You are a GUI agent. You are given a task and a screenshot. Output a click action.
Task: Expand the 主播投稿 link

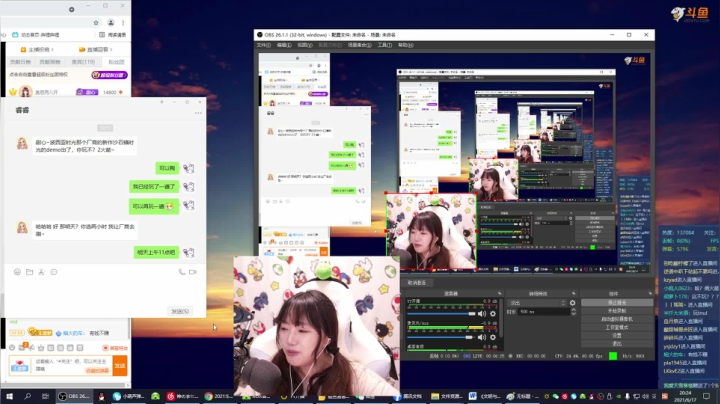[x=37, y=50]
